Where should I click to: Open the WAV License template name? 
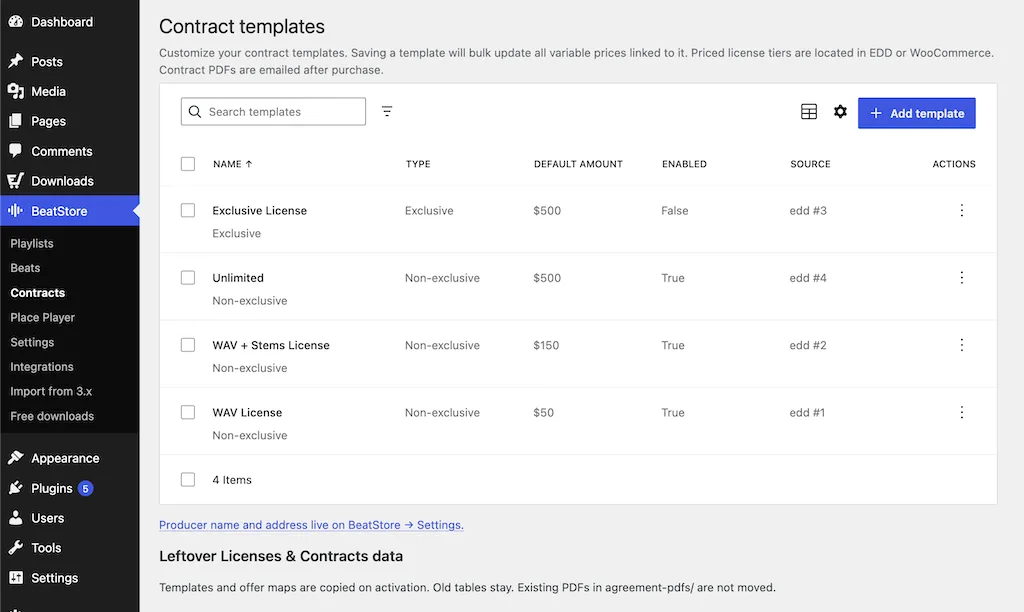tap(247, 412)
